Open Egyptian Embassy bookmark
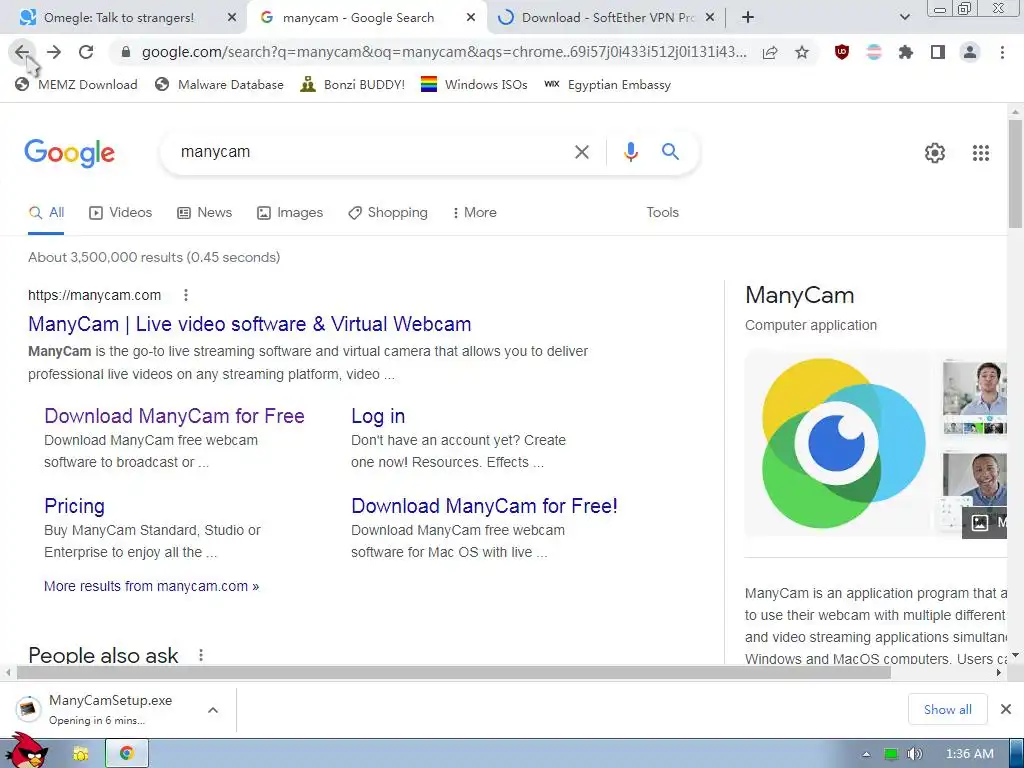Viewport: 1024px width, 768px height. [x=607, y=84]
